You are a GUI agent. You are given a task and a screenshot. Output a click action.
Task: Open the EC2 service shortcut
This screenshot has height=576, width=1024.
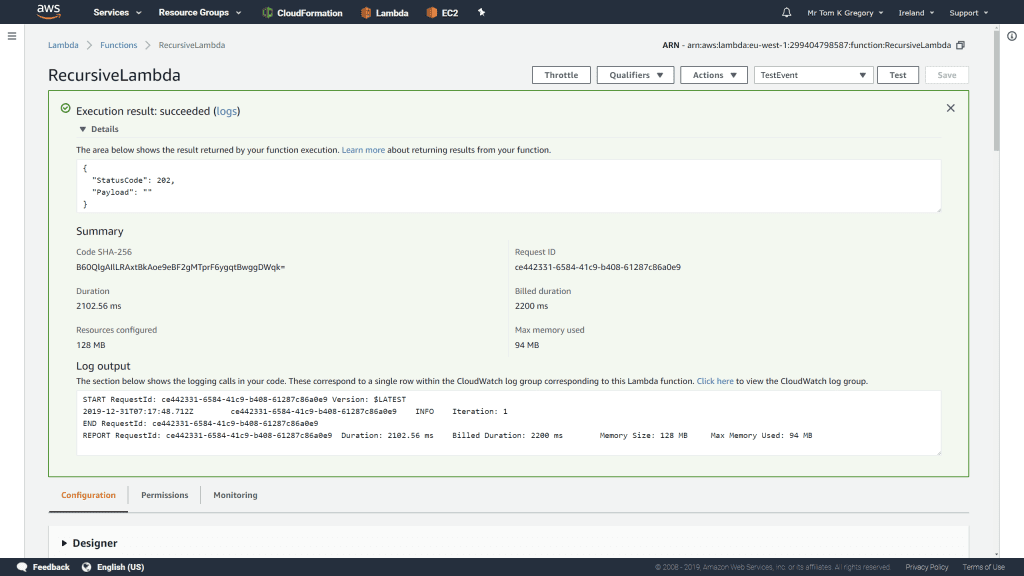(442, 13)
